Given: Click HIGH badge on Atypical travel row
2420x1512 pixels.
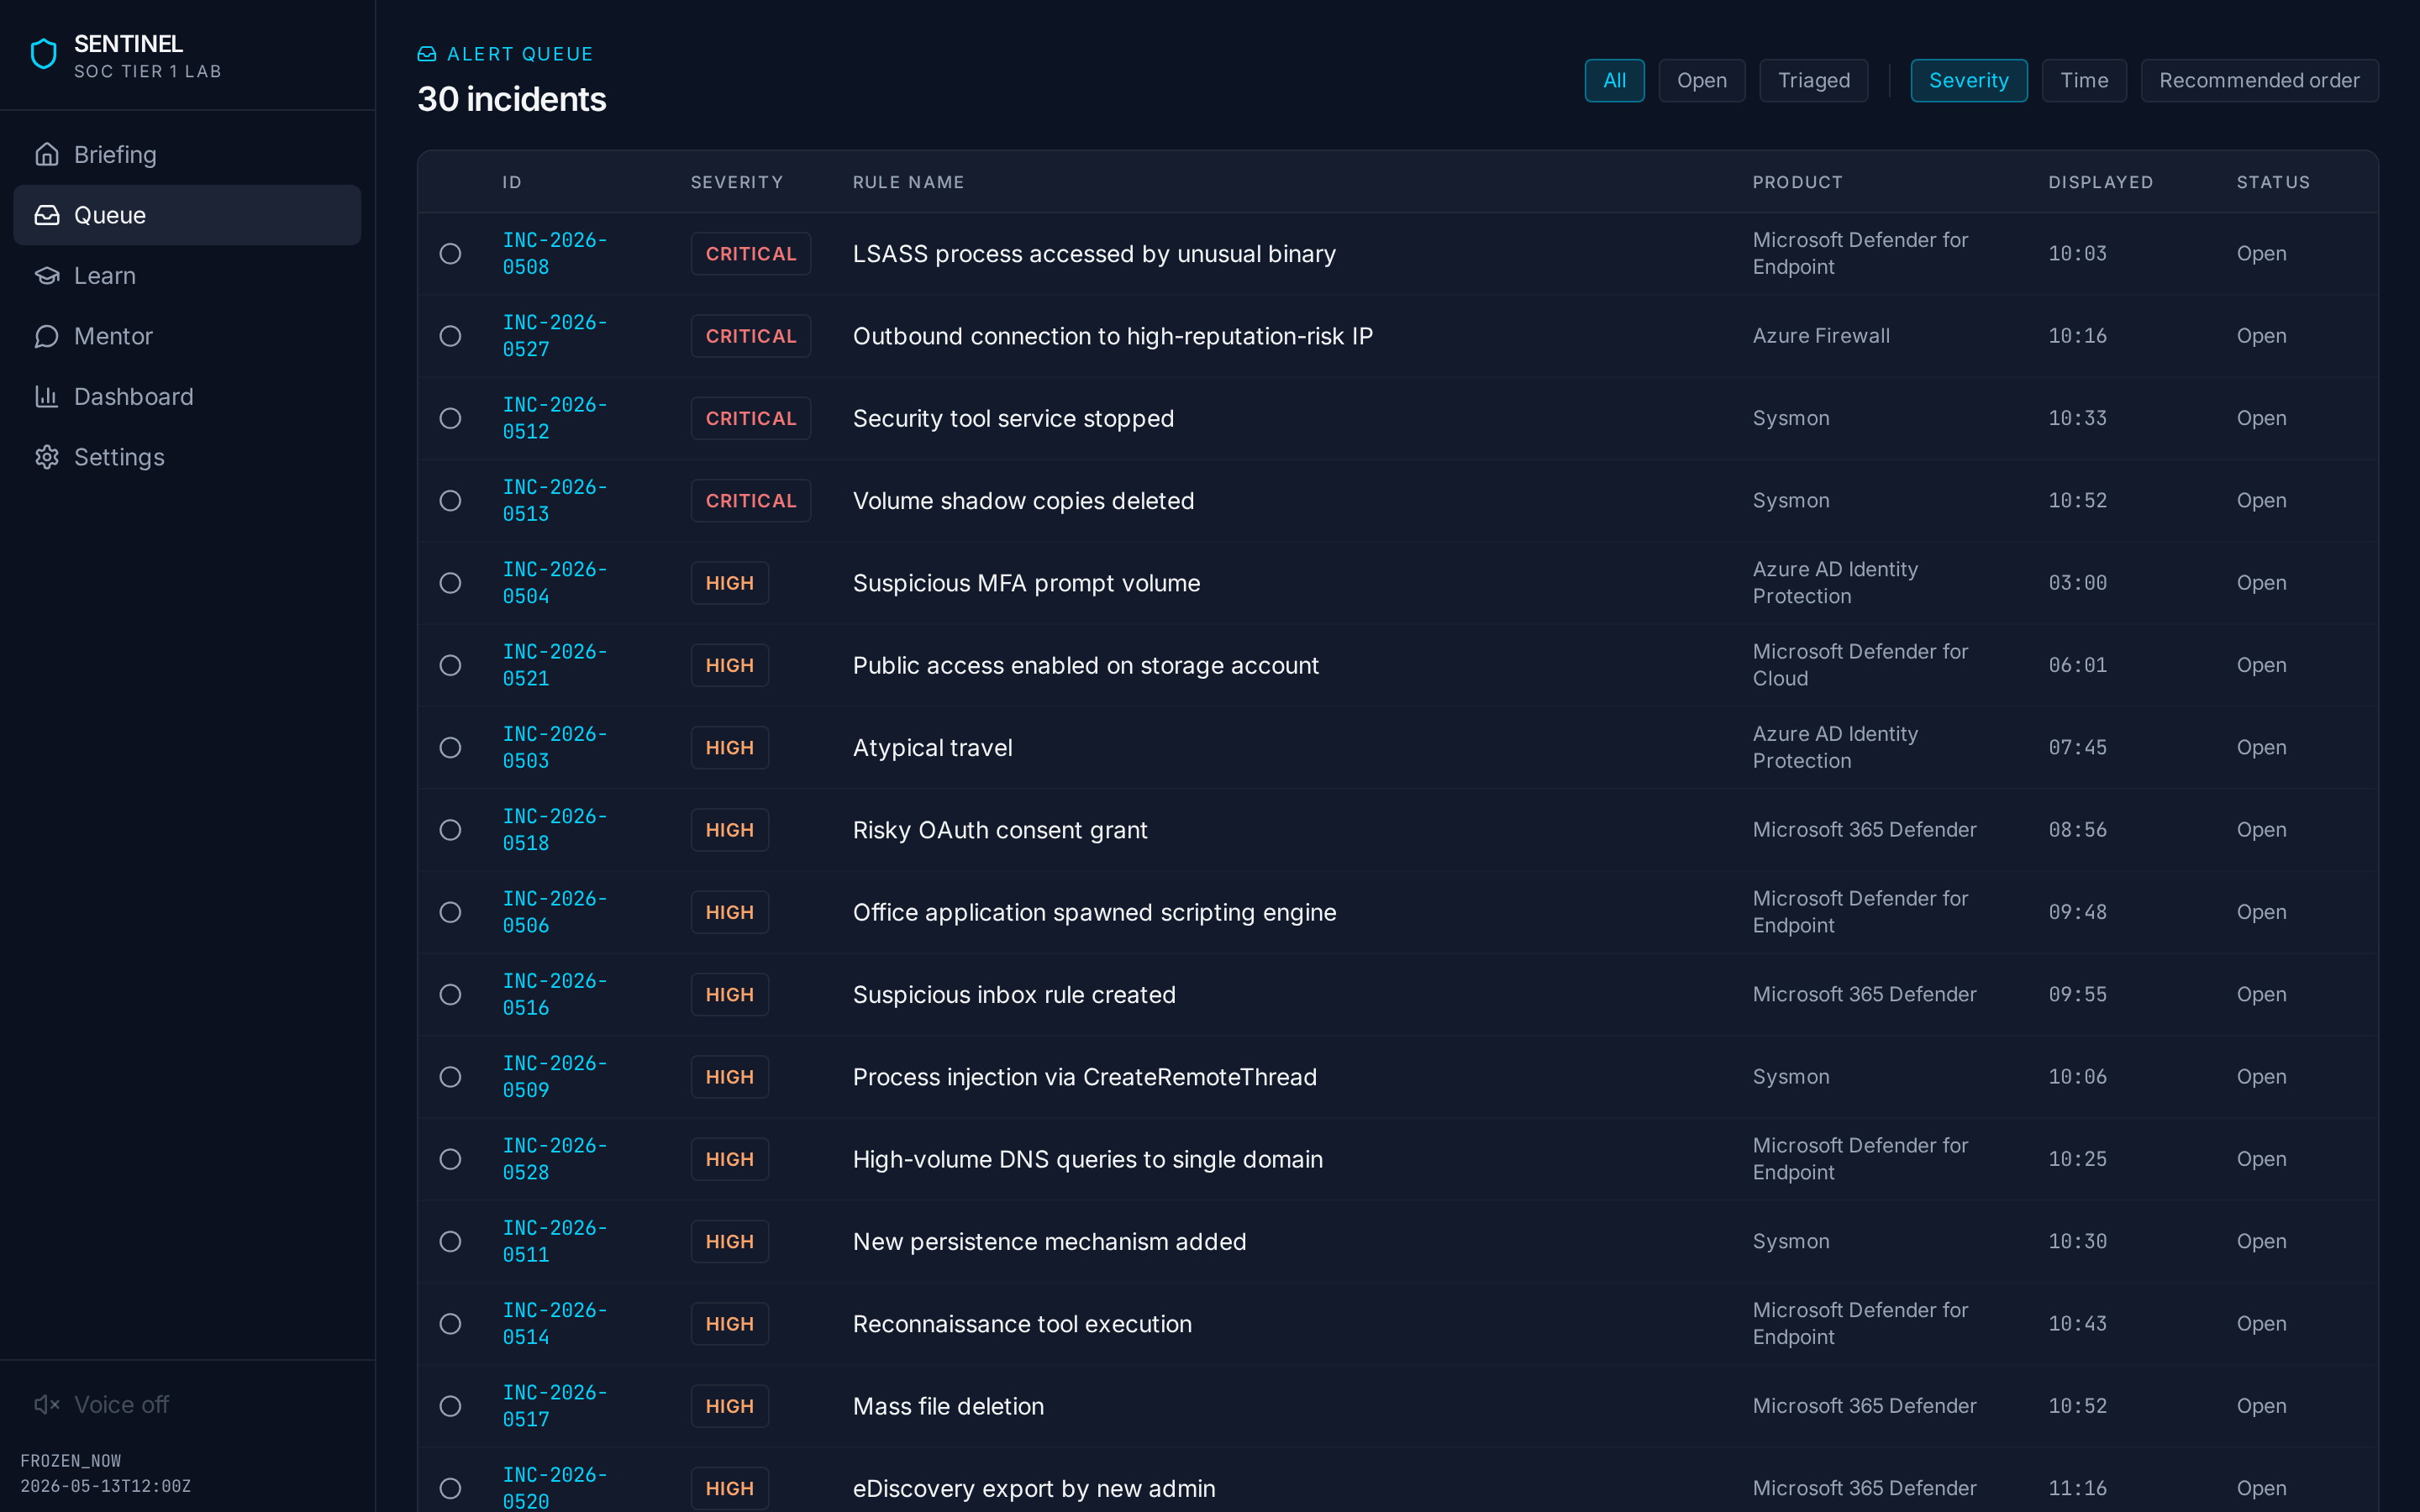Looking at the screenshot, I should [730, 747].
